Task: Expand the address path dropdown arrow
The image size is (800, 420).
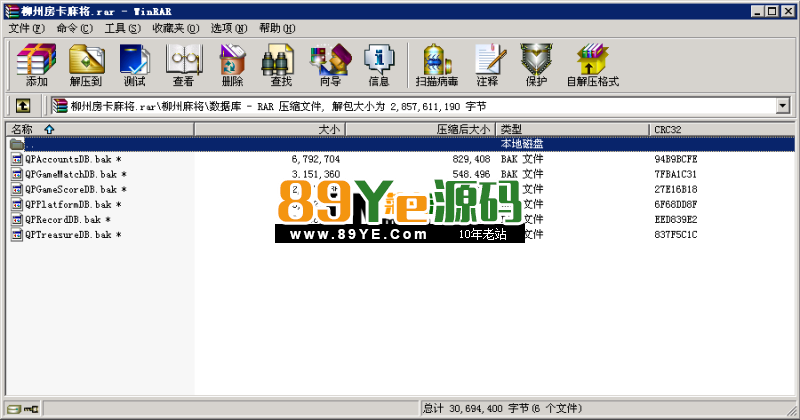Action: pos(783,106)
